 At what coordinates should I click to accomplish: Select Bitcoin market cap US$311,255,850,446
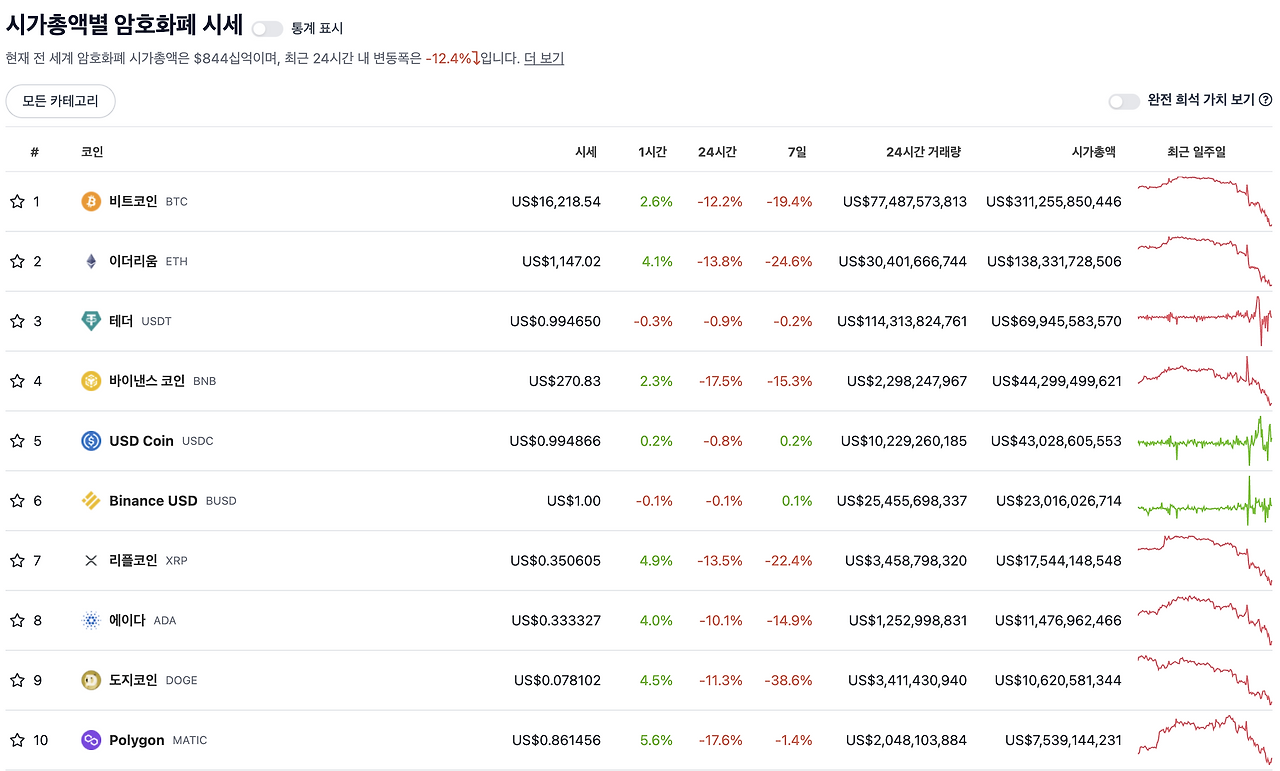1054,201
